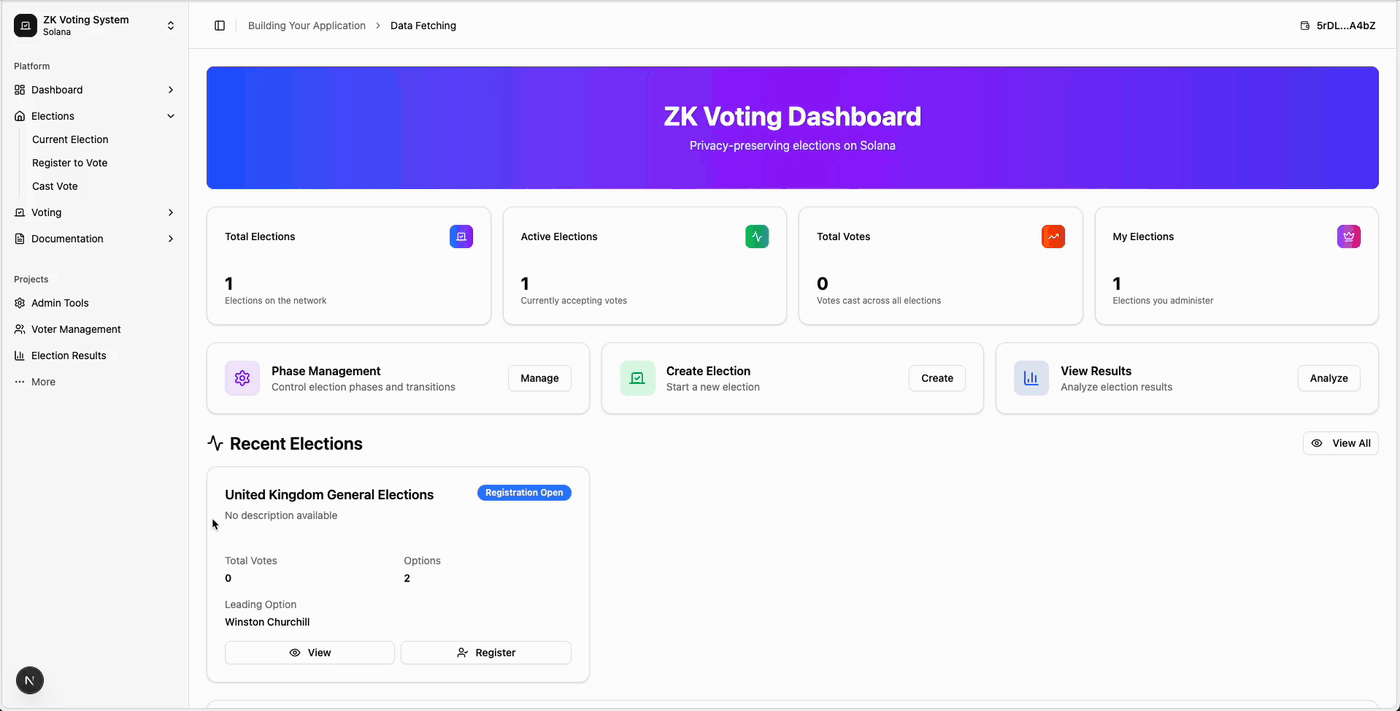Click the green Create Election icon
The width and height of the screenshot is (1400, 711).
coord(637,378)
